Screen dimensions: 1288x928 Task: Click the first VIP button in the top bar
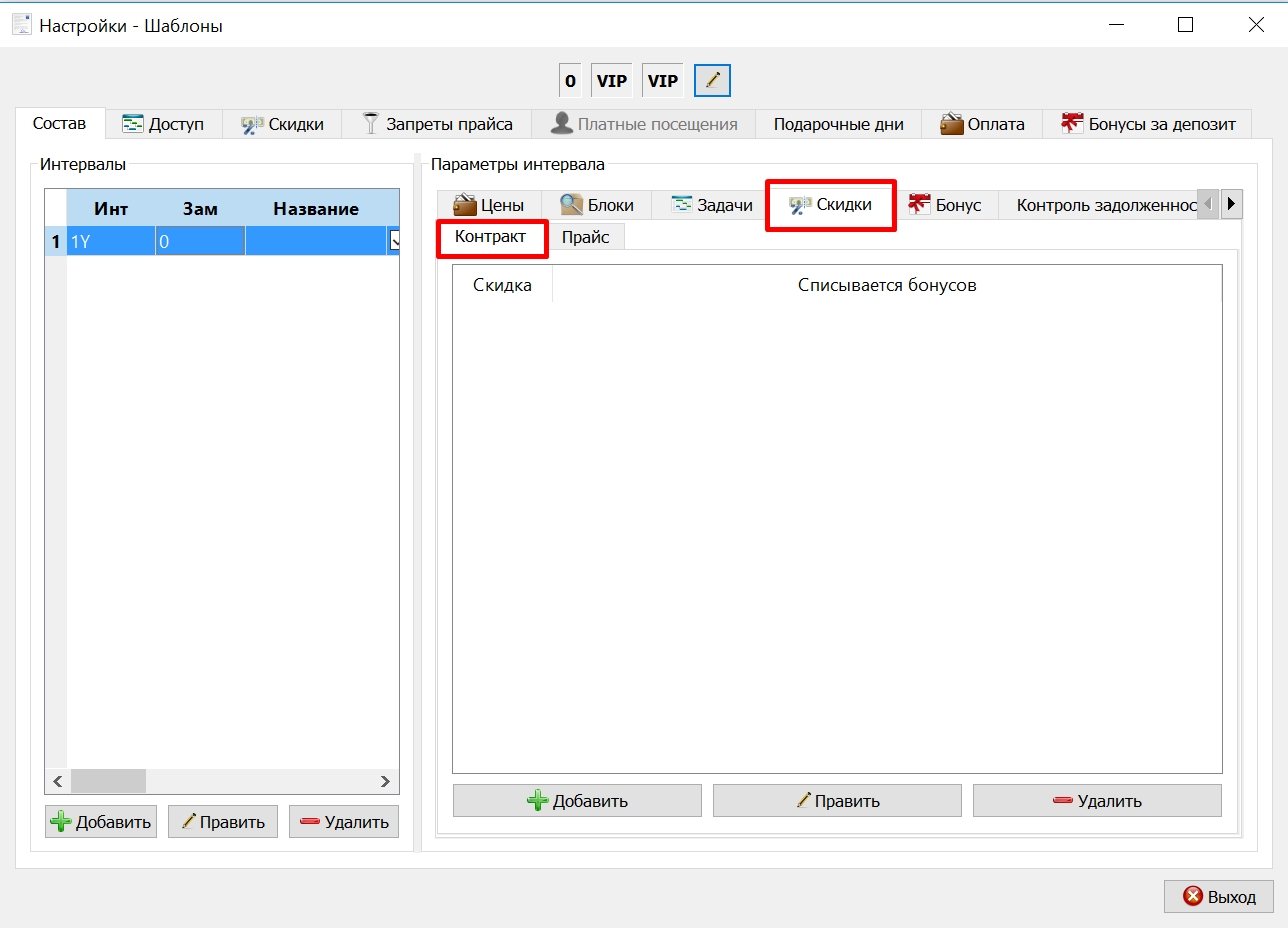tap(611, 81)
